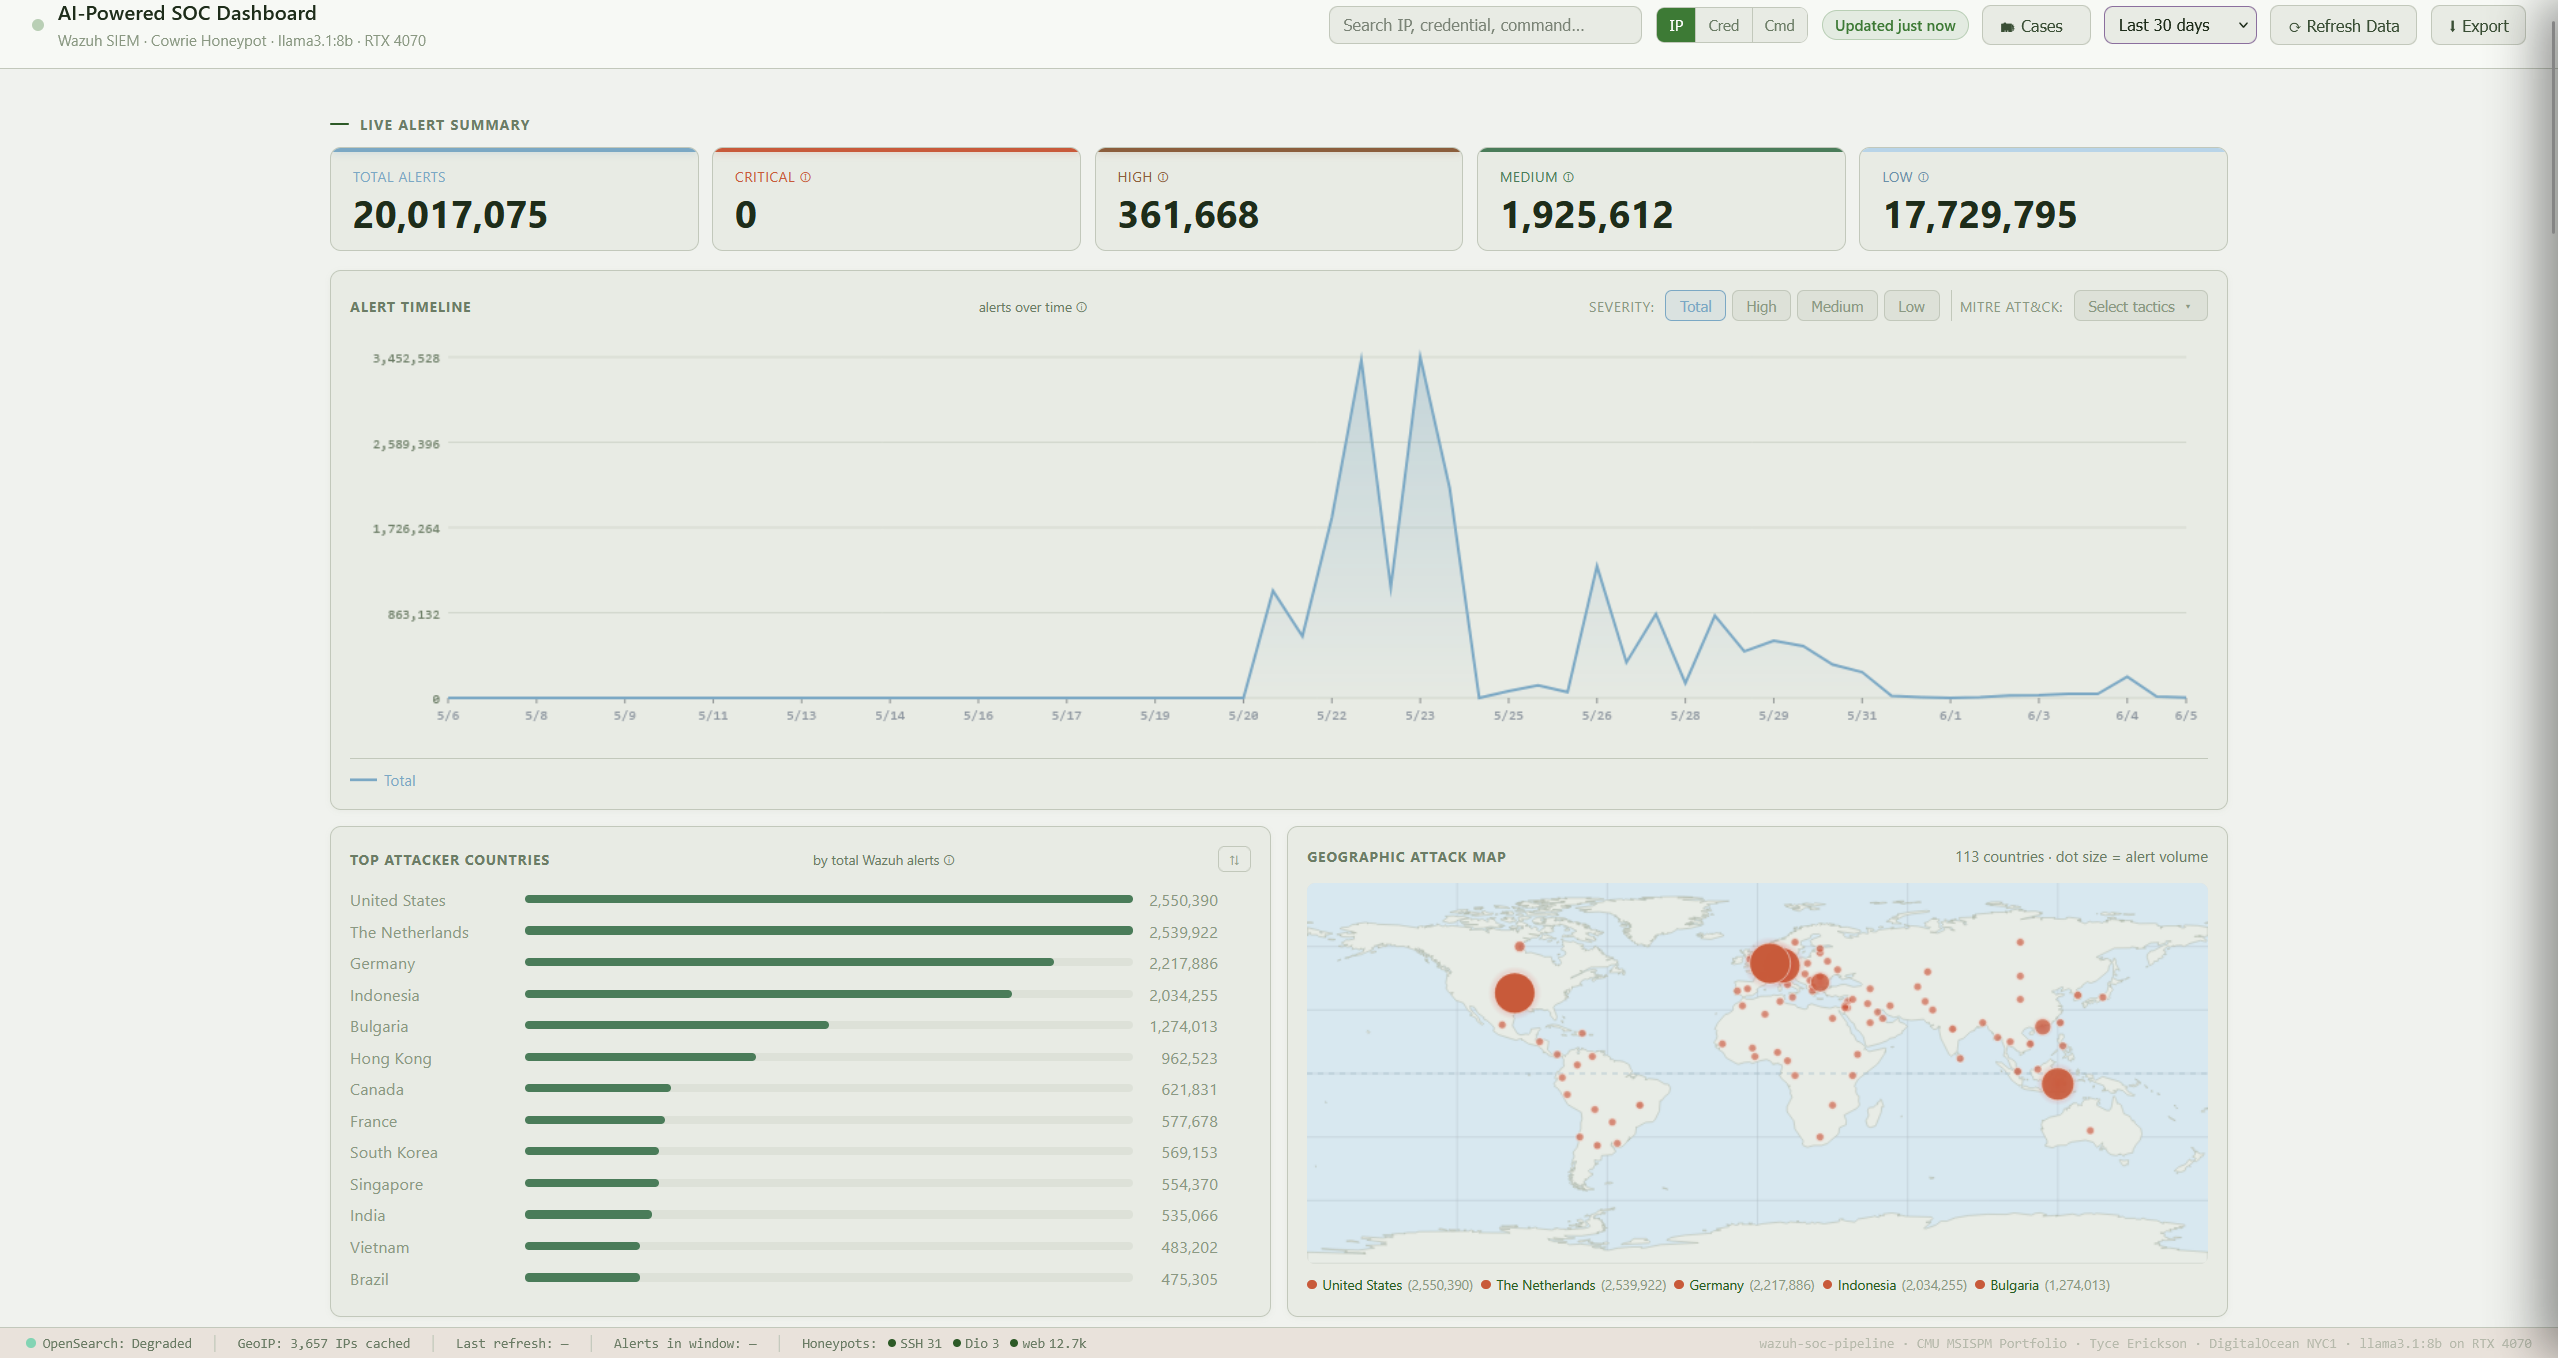The image size is (2558, 1358).
Task: Expand the Select tactics MITRE dropdown
Action: tap(2140, 307)
